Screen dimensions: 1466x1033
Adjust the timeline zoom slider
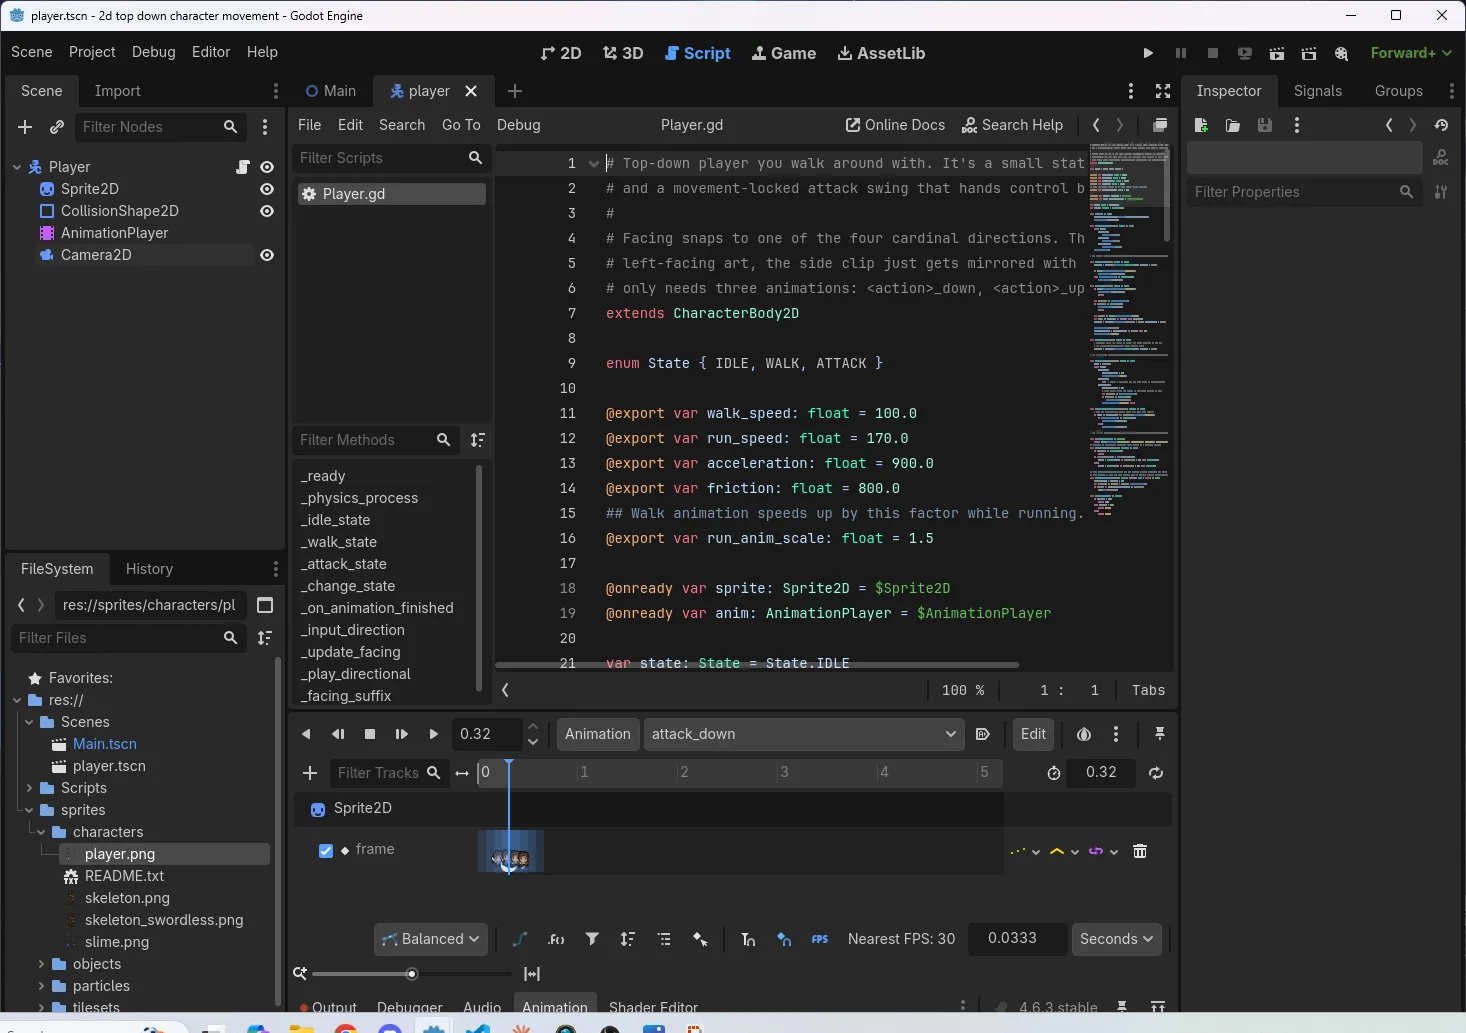pos(411,974)
